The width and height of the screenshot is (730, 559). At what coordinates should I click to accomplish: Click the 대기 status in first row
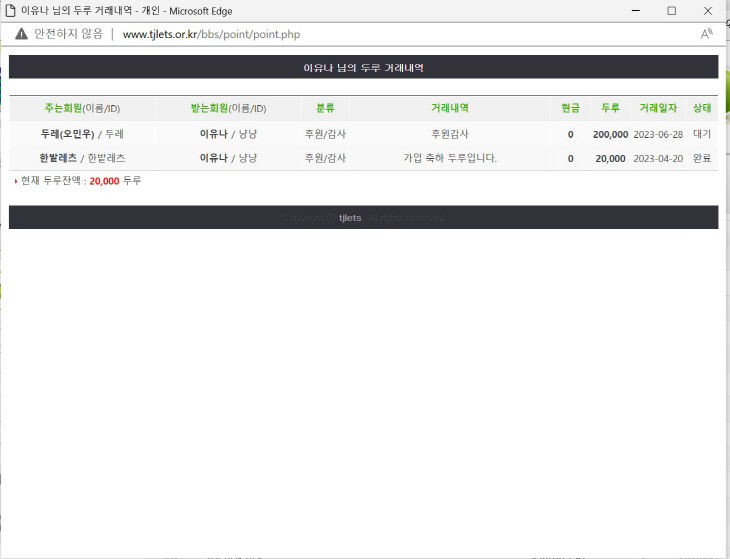pos(702,134)
